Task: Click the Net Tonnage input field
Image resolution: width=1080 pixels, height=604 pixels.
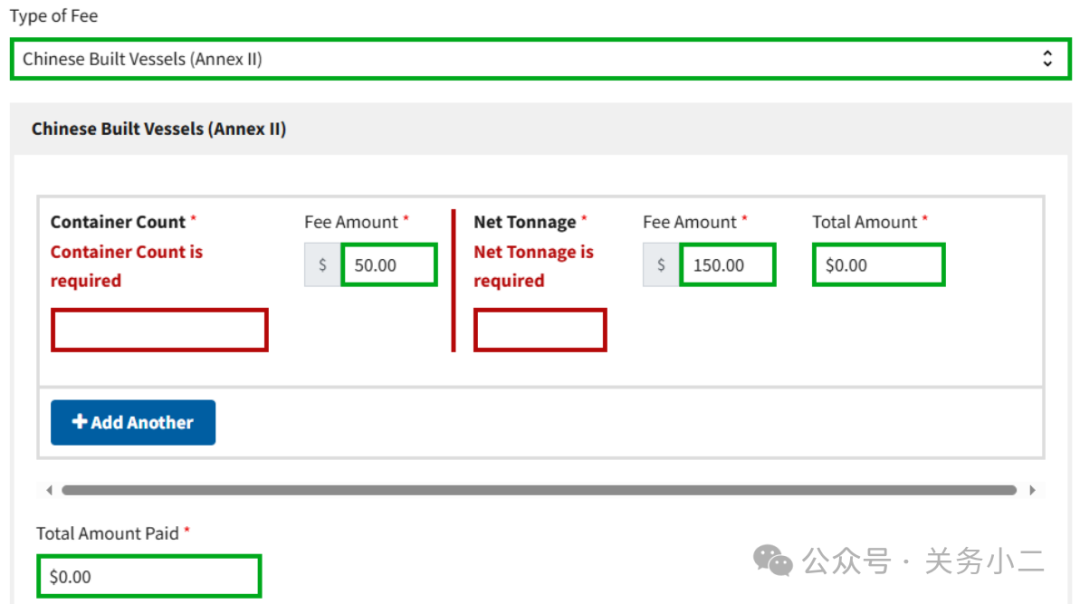Action: point(540,330)
